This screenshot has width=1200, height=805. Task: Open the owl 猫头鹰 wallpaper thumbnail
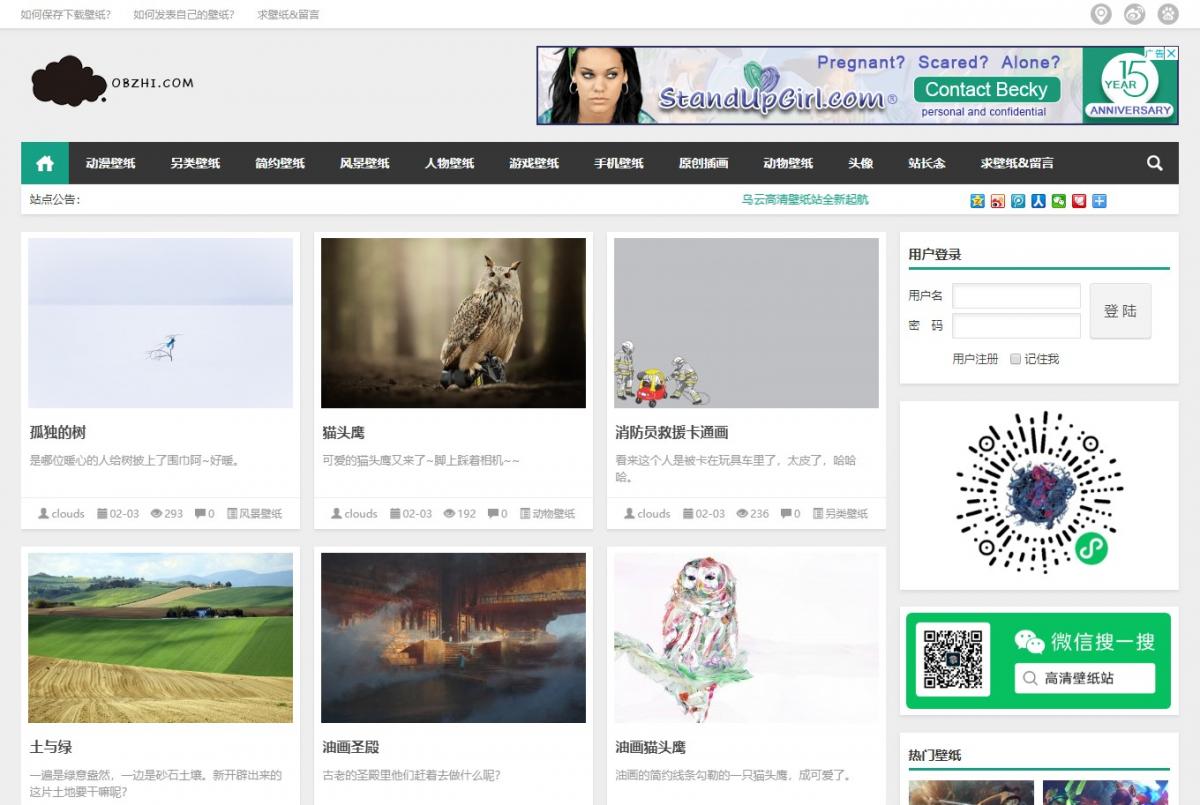[453, 323]
